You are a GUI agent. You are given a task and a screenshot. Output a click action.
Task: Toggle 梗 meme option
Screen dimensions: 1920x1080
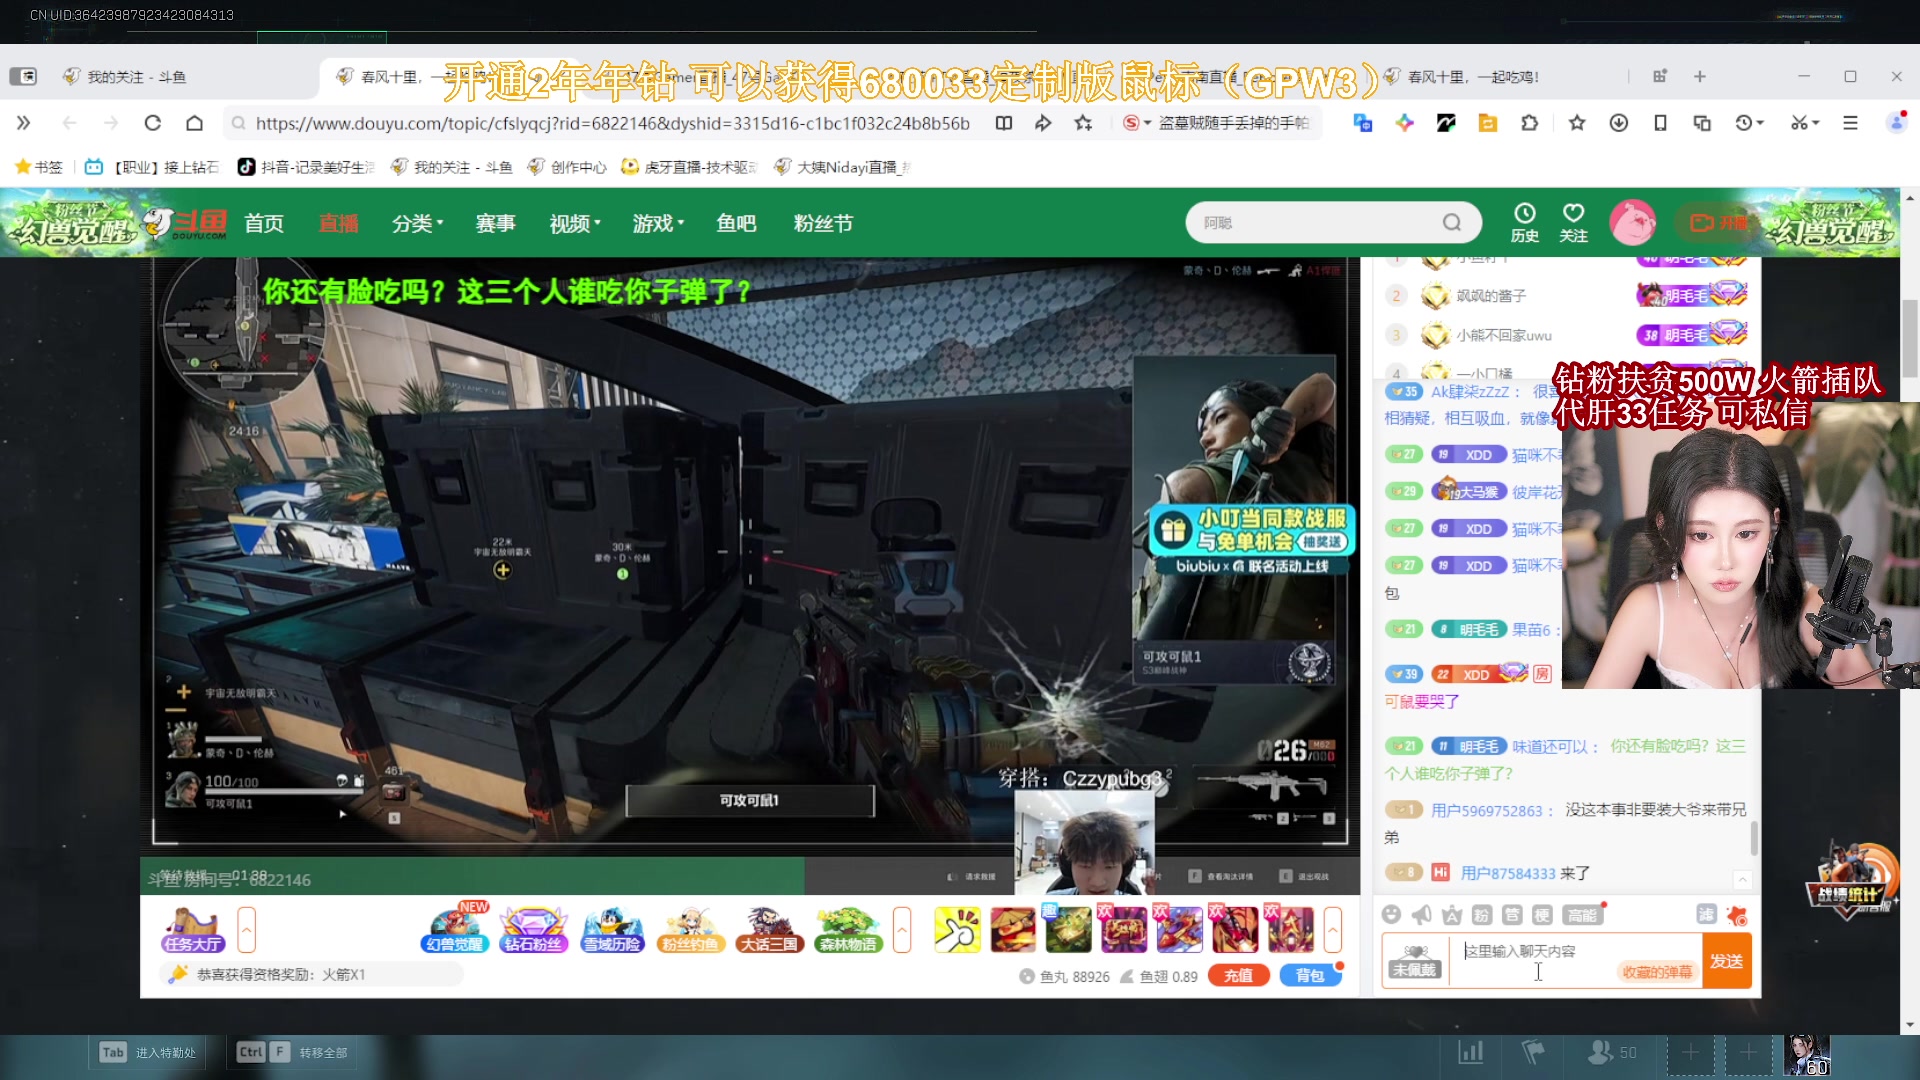(1542, 914)
